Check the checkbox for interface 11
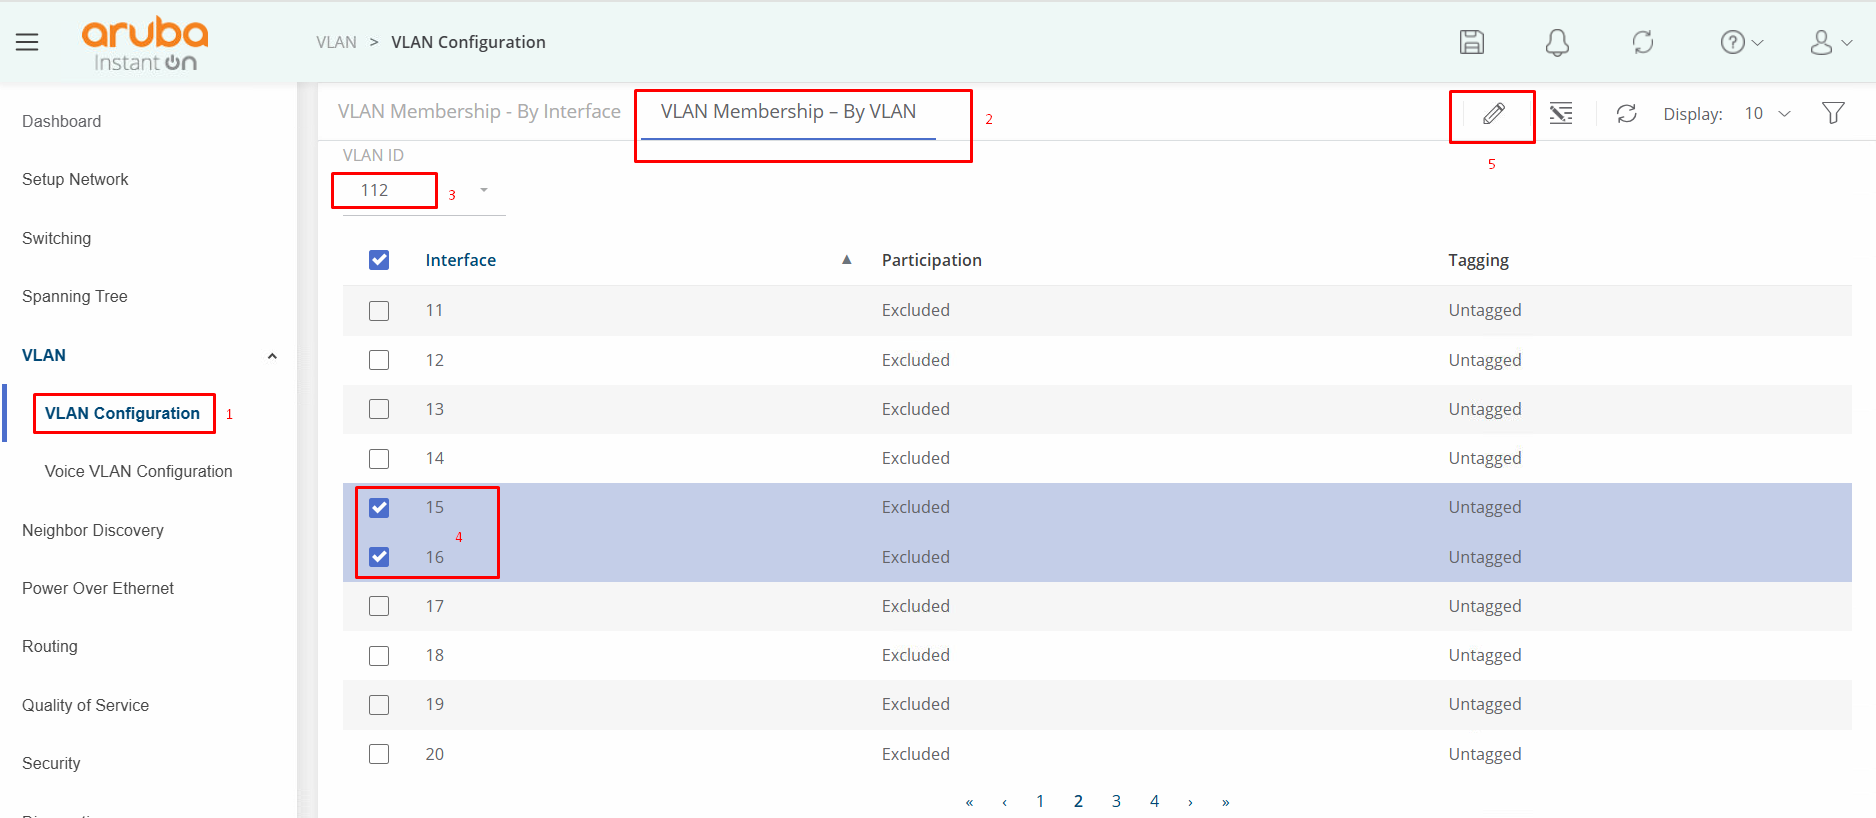1876x818 pixels. click(379, 311)
